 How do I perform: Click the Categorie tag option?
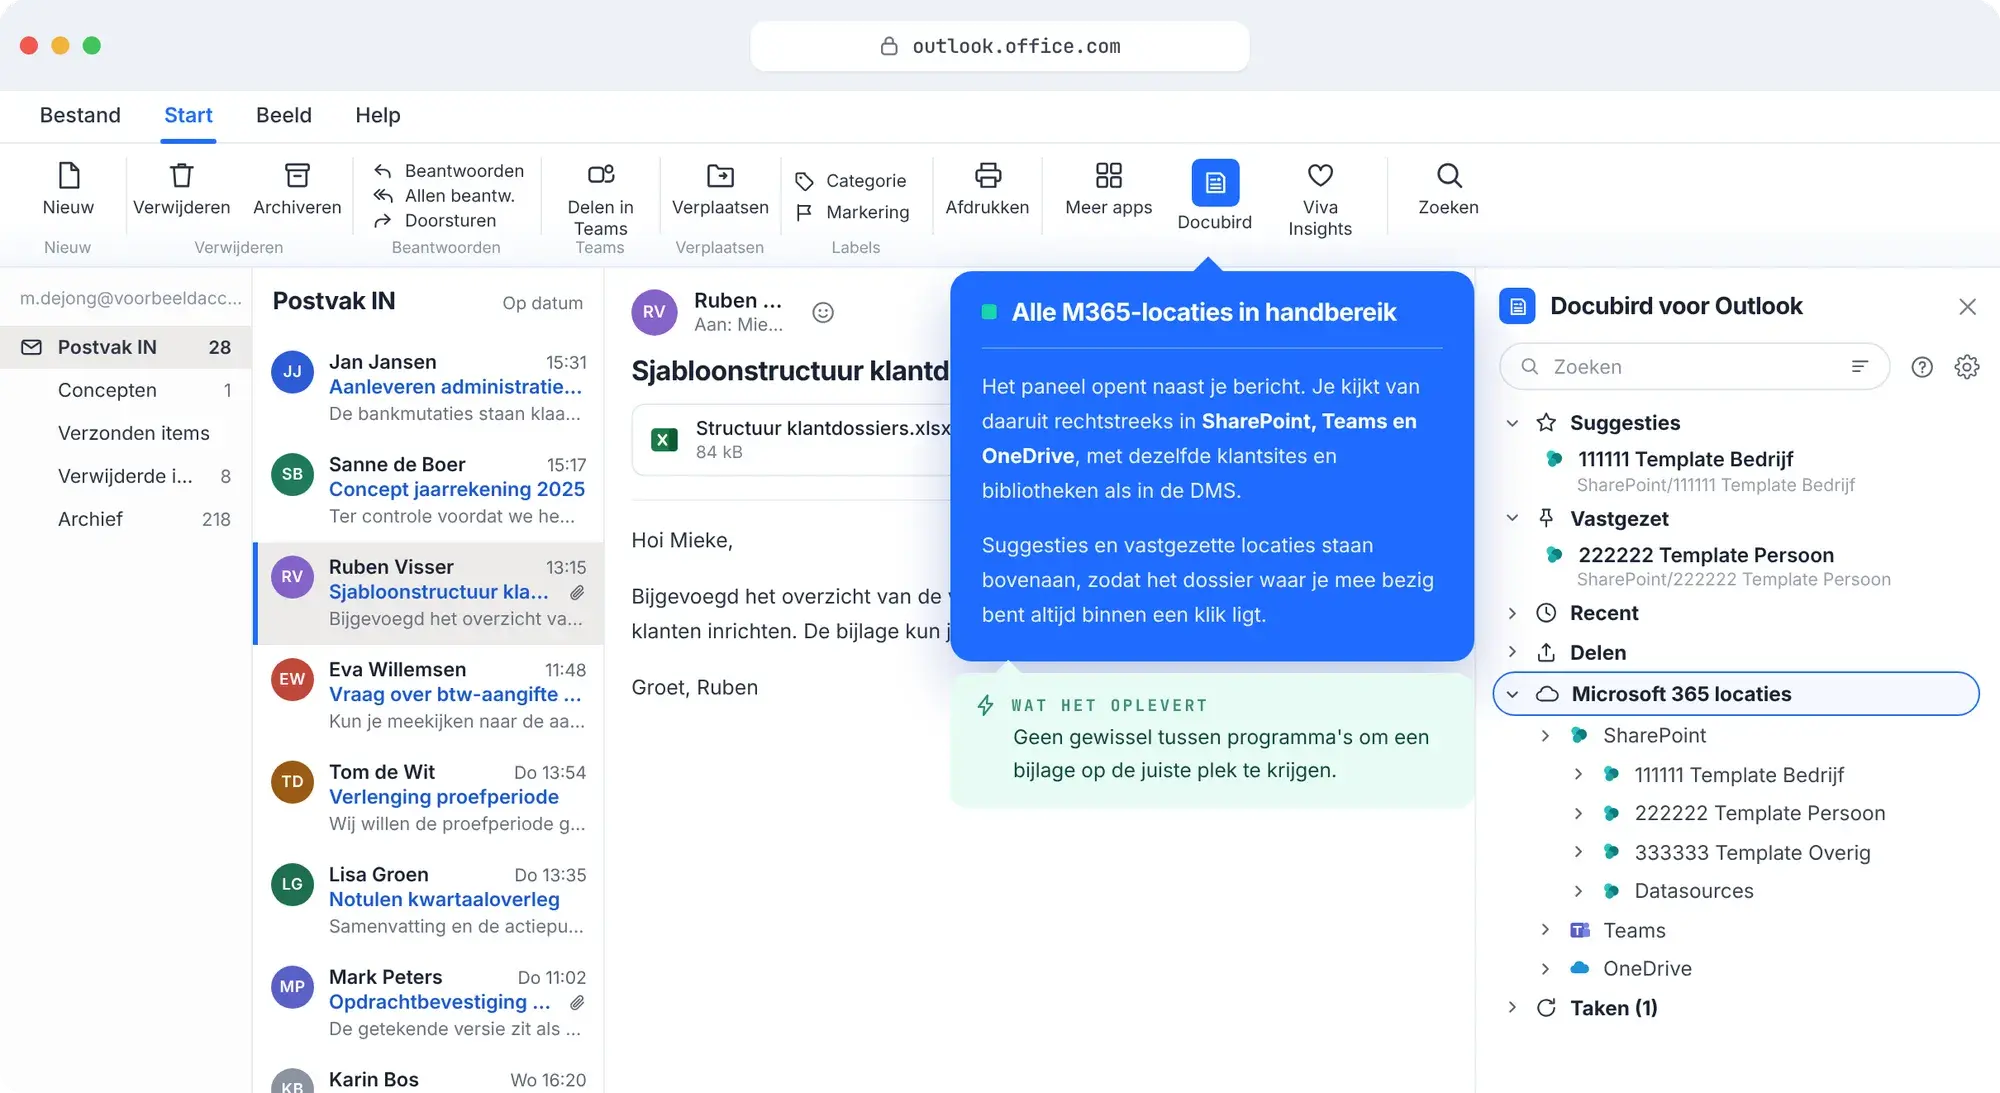851,181
